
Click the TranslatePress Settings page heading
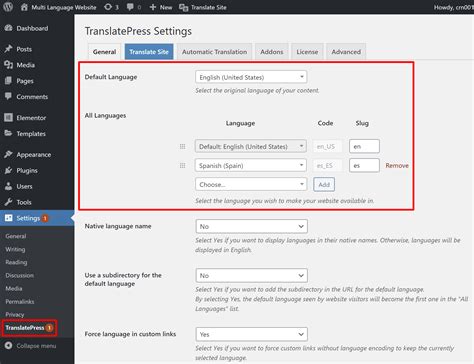(x=138, y=31)
